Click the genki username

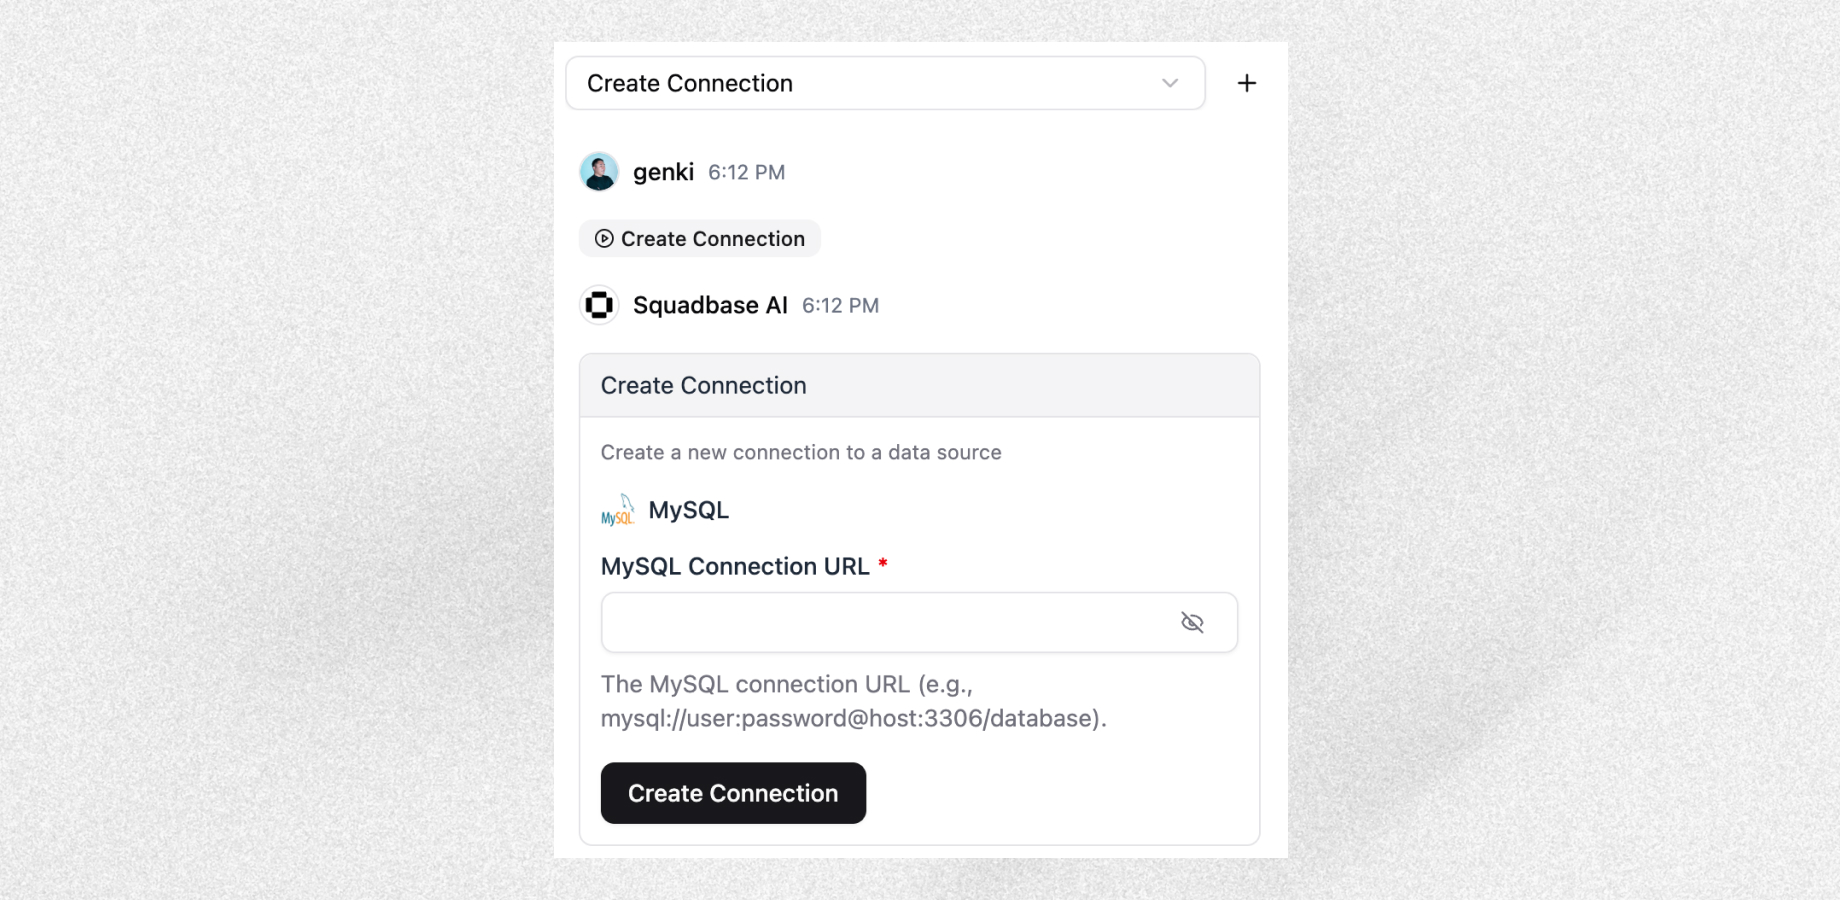tap(663, 172)
